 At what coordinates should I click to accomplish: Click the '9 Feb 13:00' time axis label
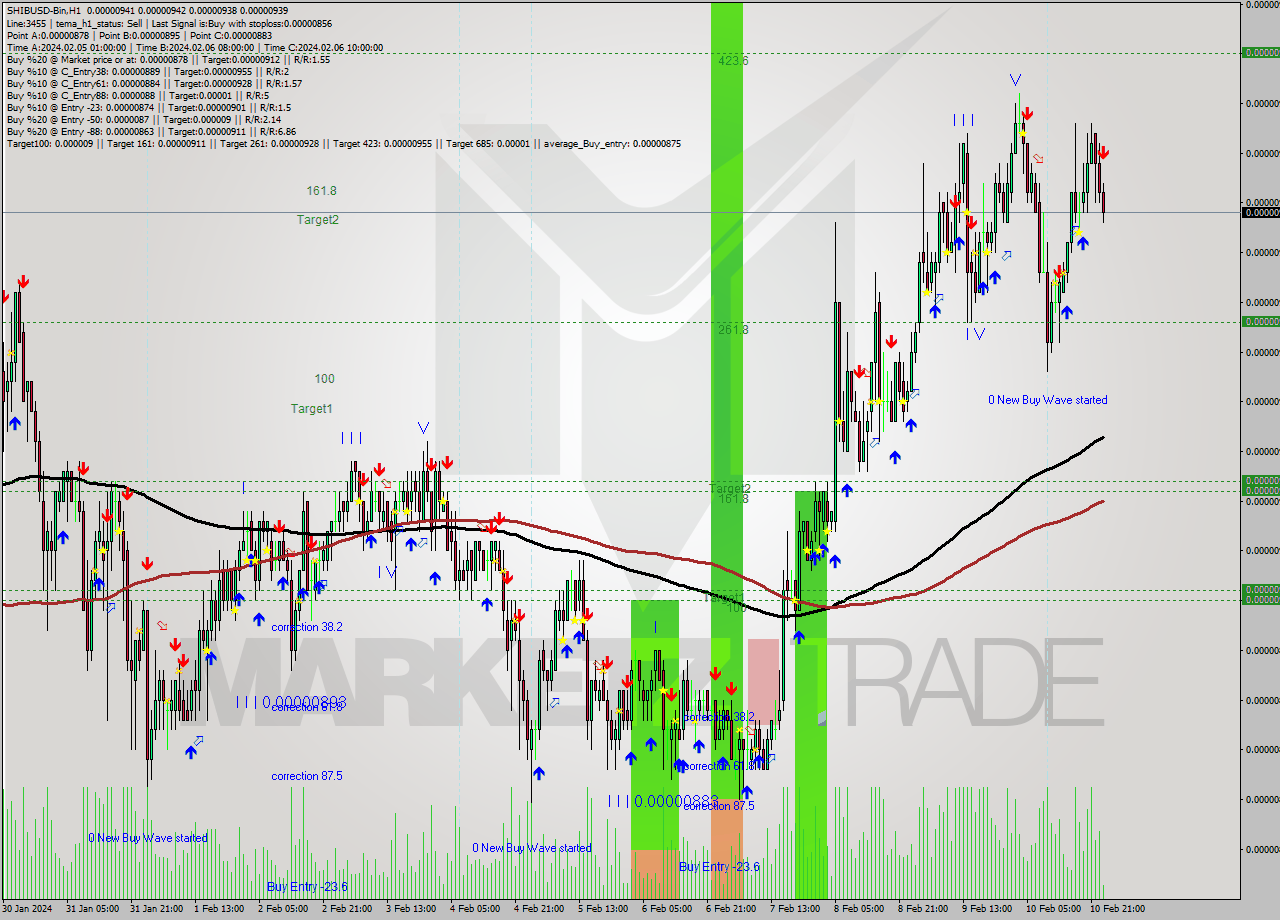[x=987, y=909]
